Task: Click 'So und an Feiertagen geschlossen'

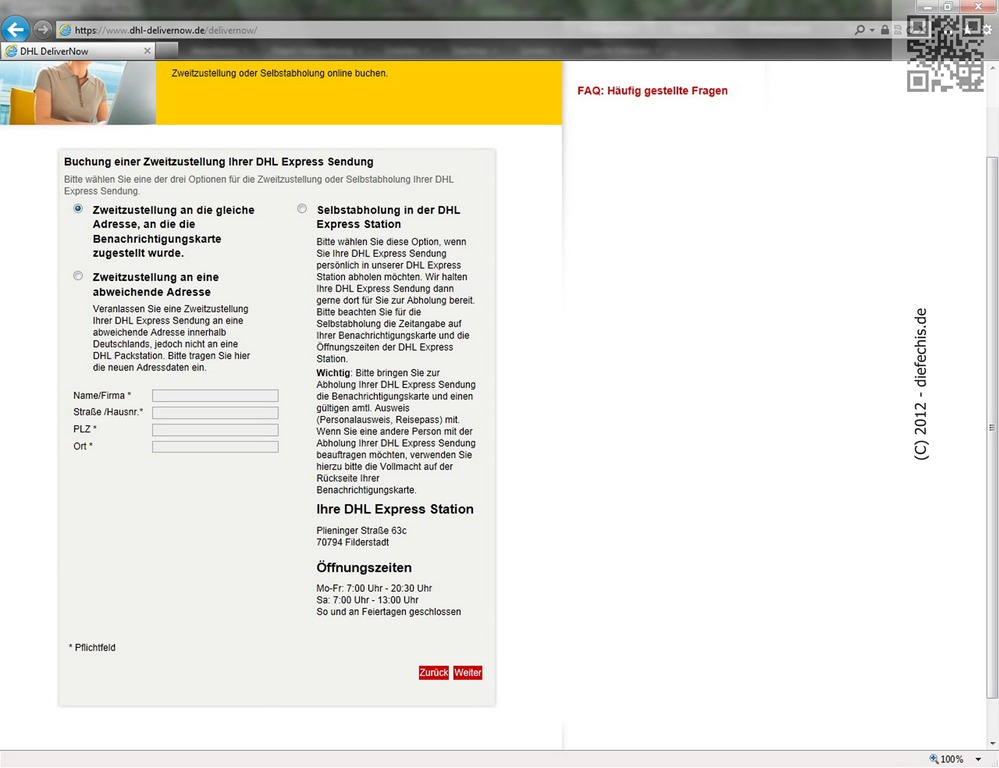Action: 389,612
